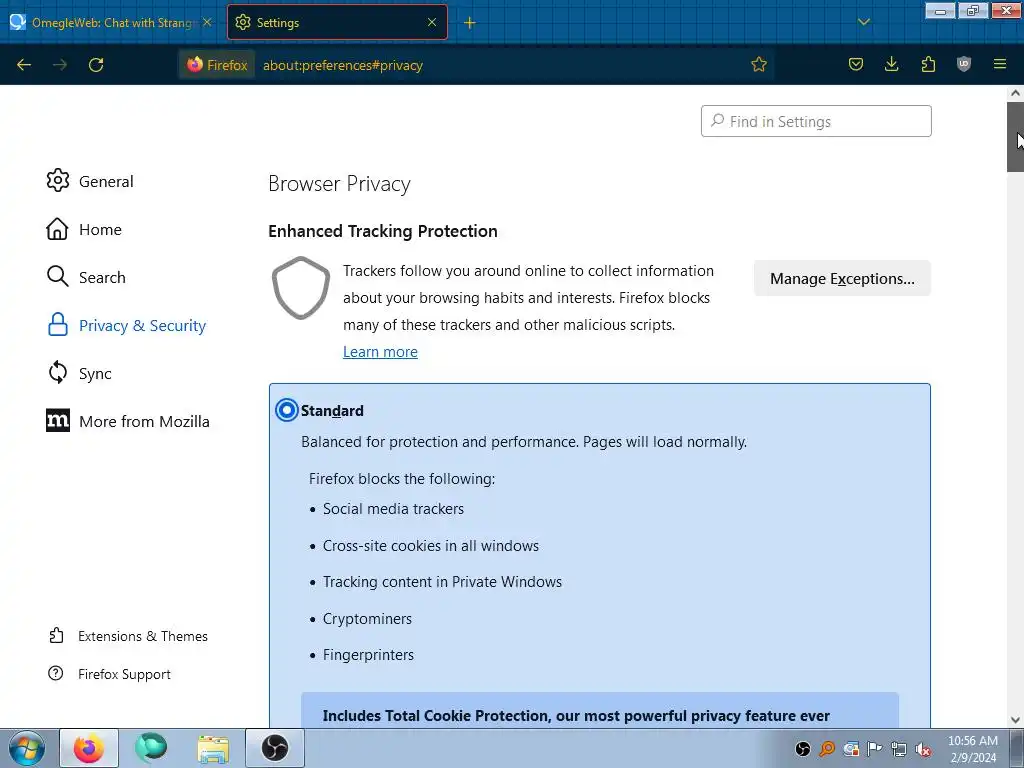The height and width of the screenshot is (768, 1024).
Task: Open OBS Studio from the taskbar
Action: click(x=275, y=748)
